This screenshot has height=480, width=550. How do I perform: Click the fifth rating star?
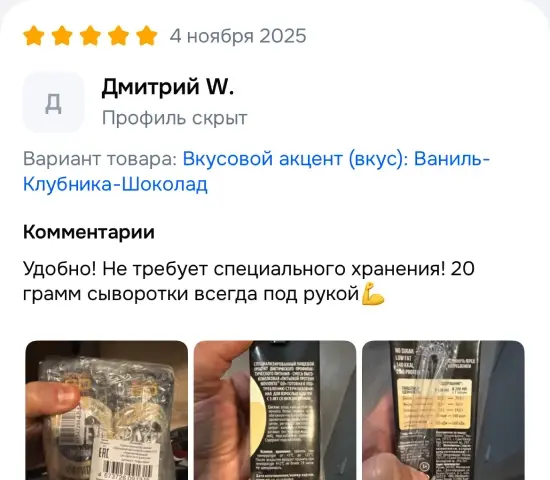point(146,36)
